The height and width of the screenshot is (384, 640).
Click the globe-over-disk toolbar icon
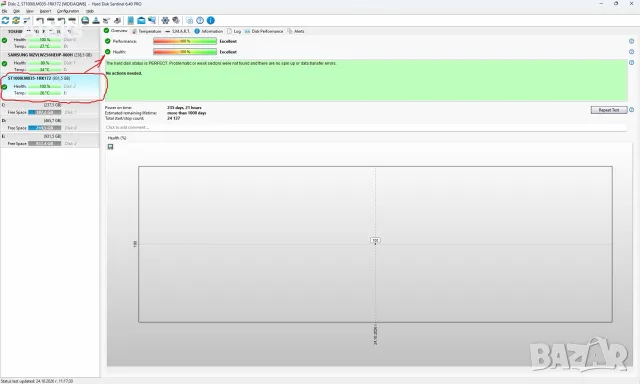[85, 20]
